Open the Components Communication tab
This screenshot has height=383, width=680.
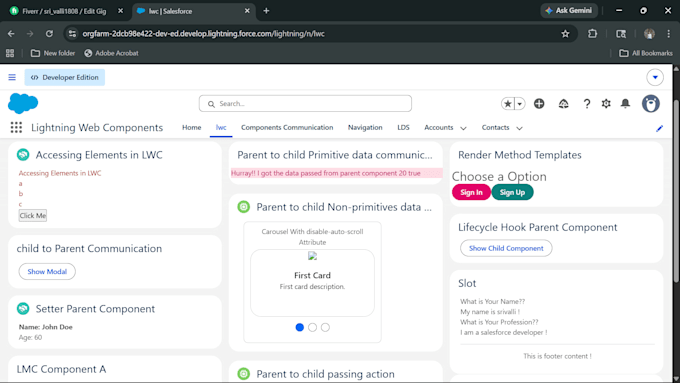287,128
